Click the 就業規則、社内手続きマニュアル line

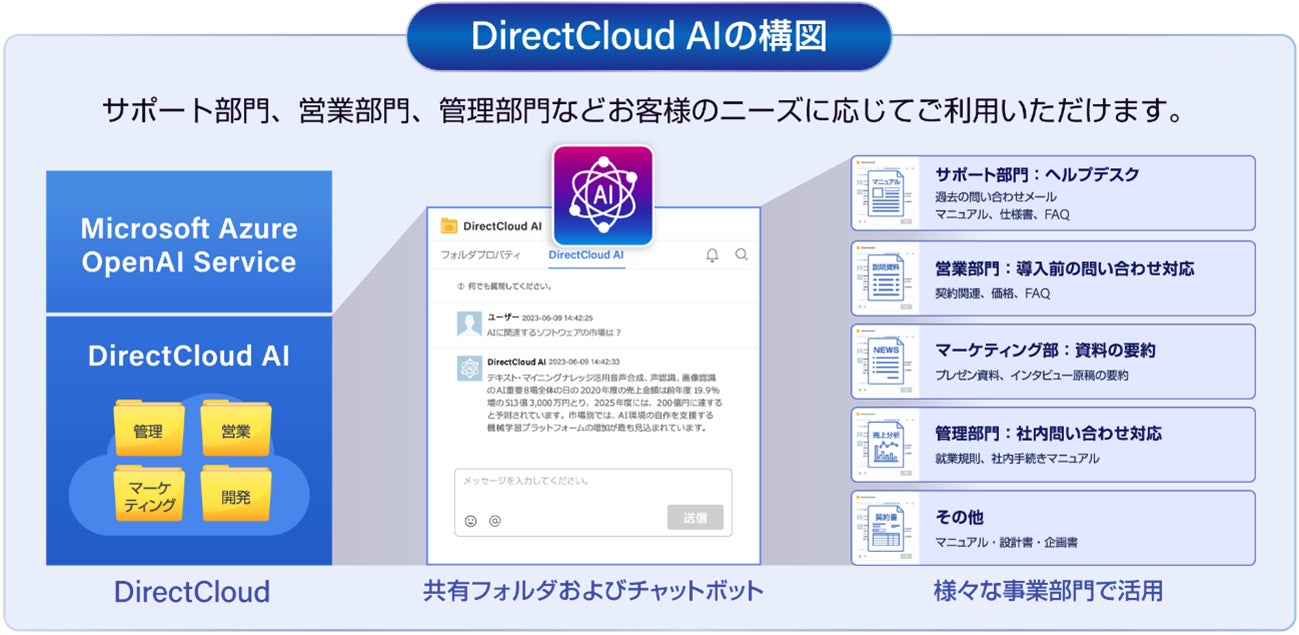click(1017, 459)
